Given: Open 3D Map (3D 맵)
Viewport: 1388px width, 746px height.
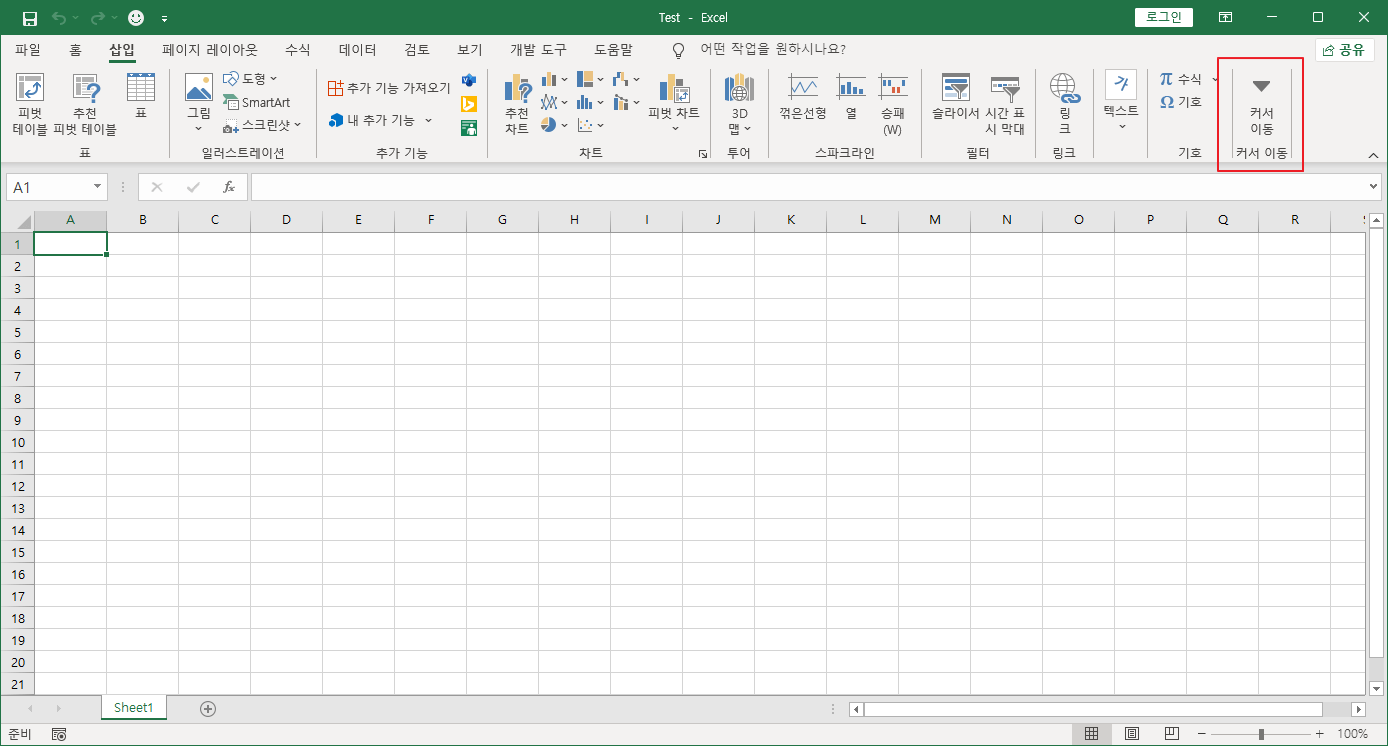Looking at the screenshot, I should pos(739,104).
